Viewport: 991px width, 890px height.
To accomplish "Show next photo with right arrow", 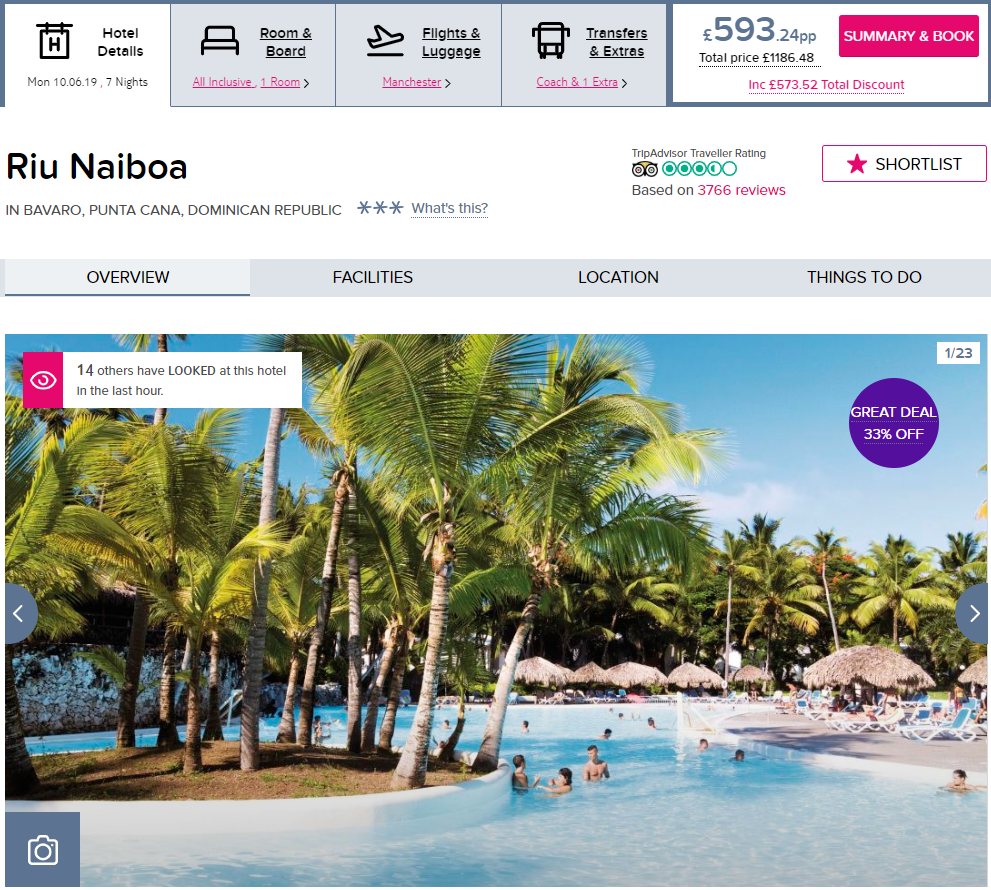I will coord(973,614).
